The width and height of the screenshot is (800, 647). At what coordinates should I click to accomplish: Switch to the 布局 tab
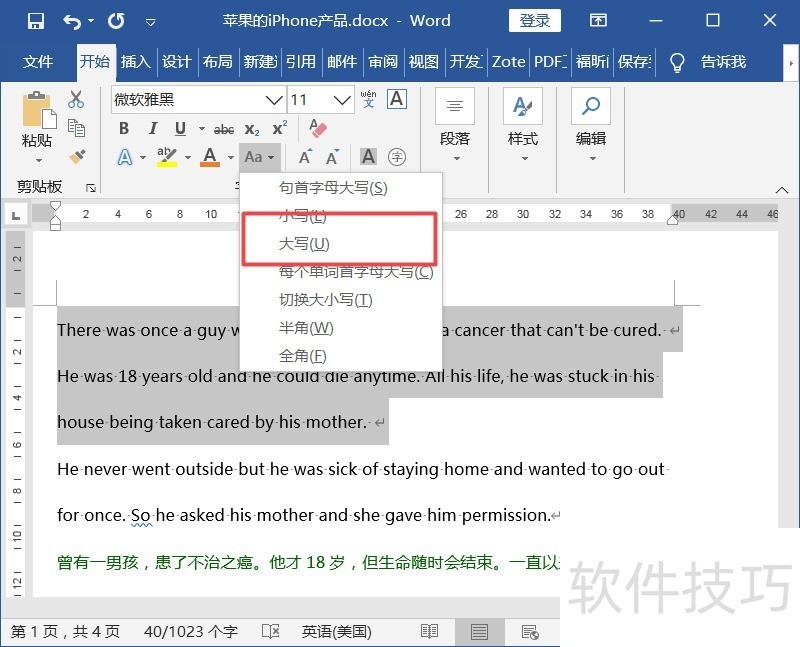tap(218, 62)
